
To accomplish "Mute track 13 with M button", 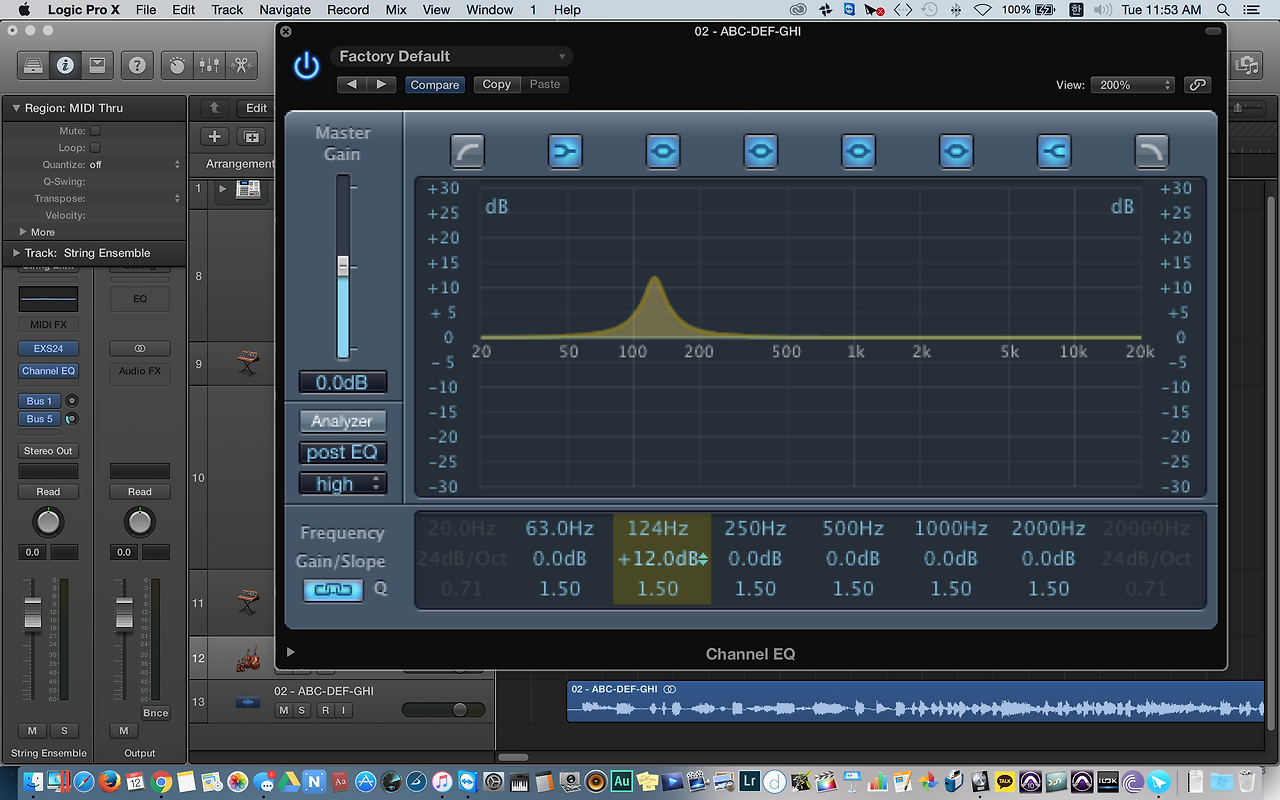I will (x=283, y=711).
